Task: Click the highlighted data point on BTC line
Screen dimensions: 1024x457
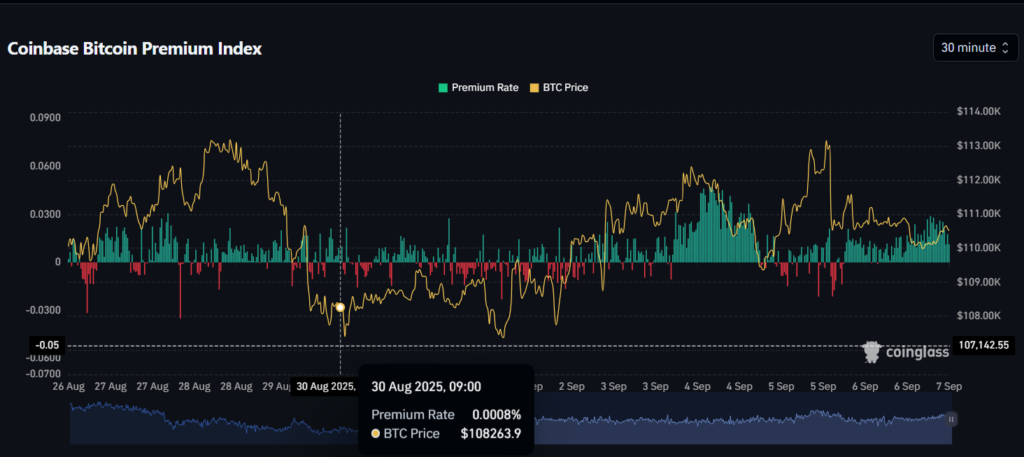Action: click(x=340, y=307)
